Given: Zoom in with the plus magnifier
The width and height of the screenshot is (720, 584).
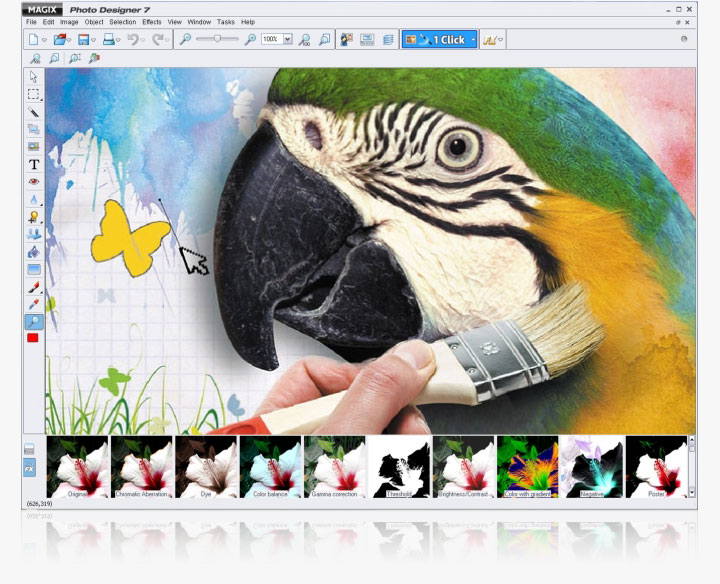Looking at the screenshot, I should 250,39.
